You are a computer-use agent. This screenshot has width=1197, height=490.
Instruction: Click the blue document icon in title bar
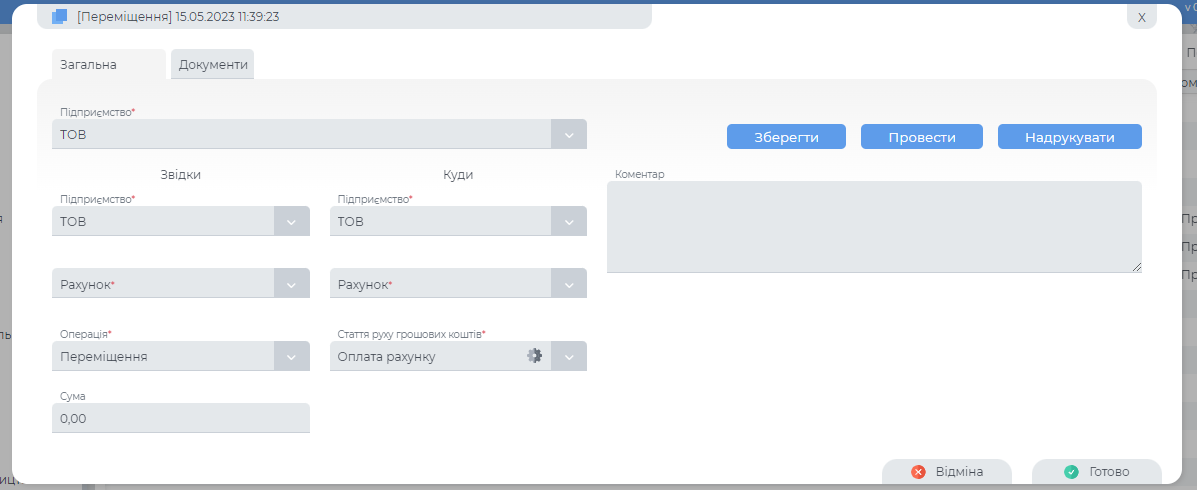click(x=59, y=17)
